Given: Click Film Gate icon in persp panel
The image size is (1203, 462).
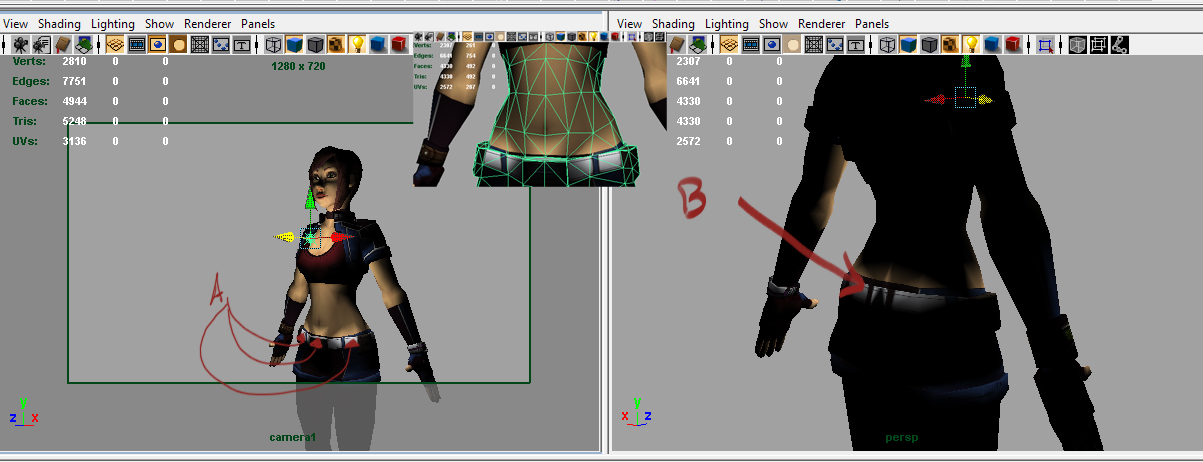Looking at the screenshot, I should click(750, 44).
